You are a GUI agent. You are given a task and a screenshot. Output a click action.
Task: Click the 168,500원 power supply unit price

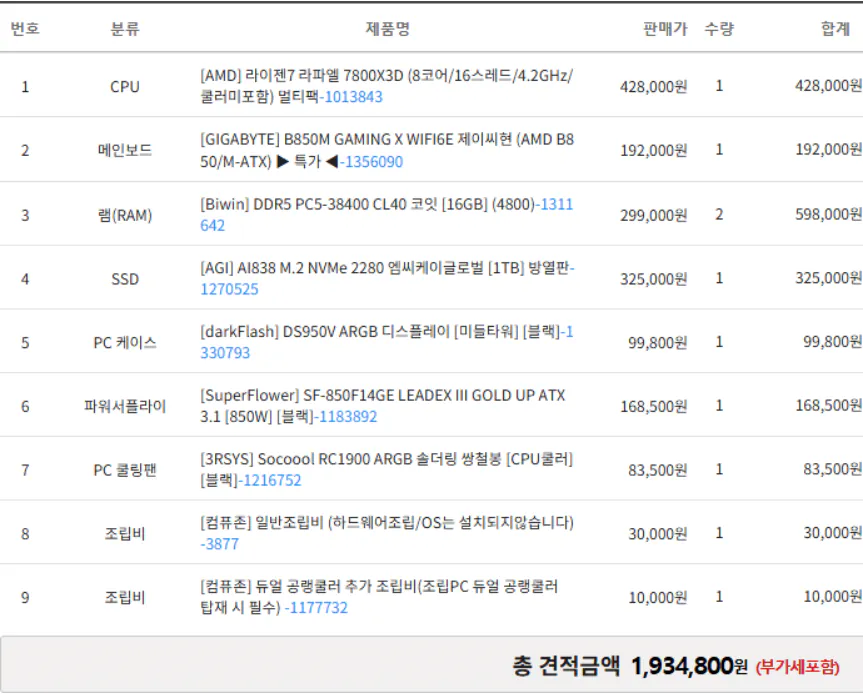click(653, 406)
